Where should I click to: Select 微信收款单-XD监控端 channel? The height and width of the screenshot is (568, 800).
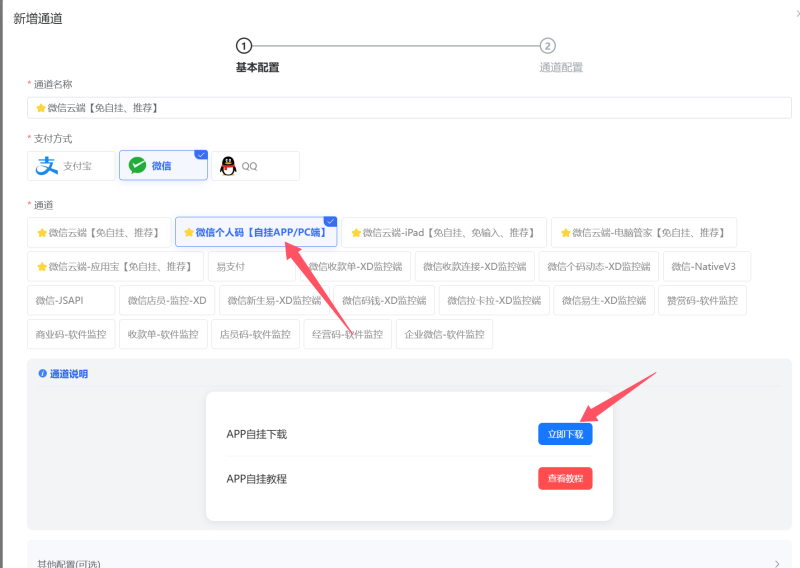click(355, 266)
